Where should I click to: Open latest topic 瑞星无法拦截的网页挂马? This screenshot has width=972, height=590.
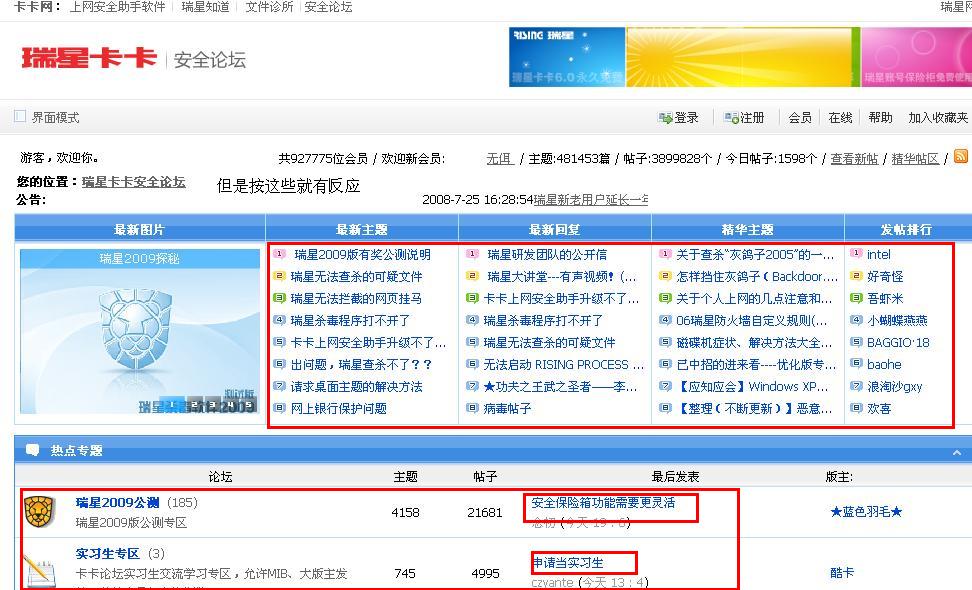click(356, 299)
